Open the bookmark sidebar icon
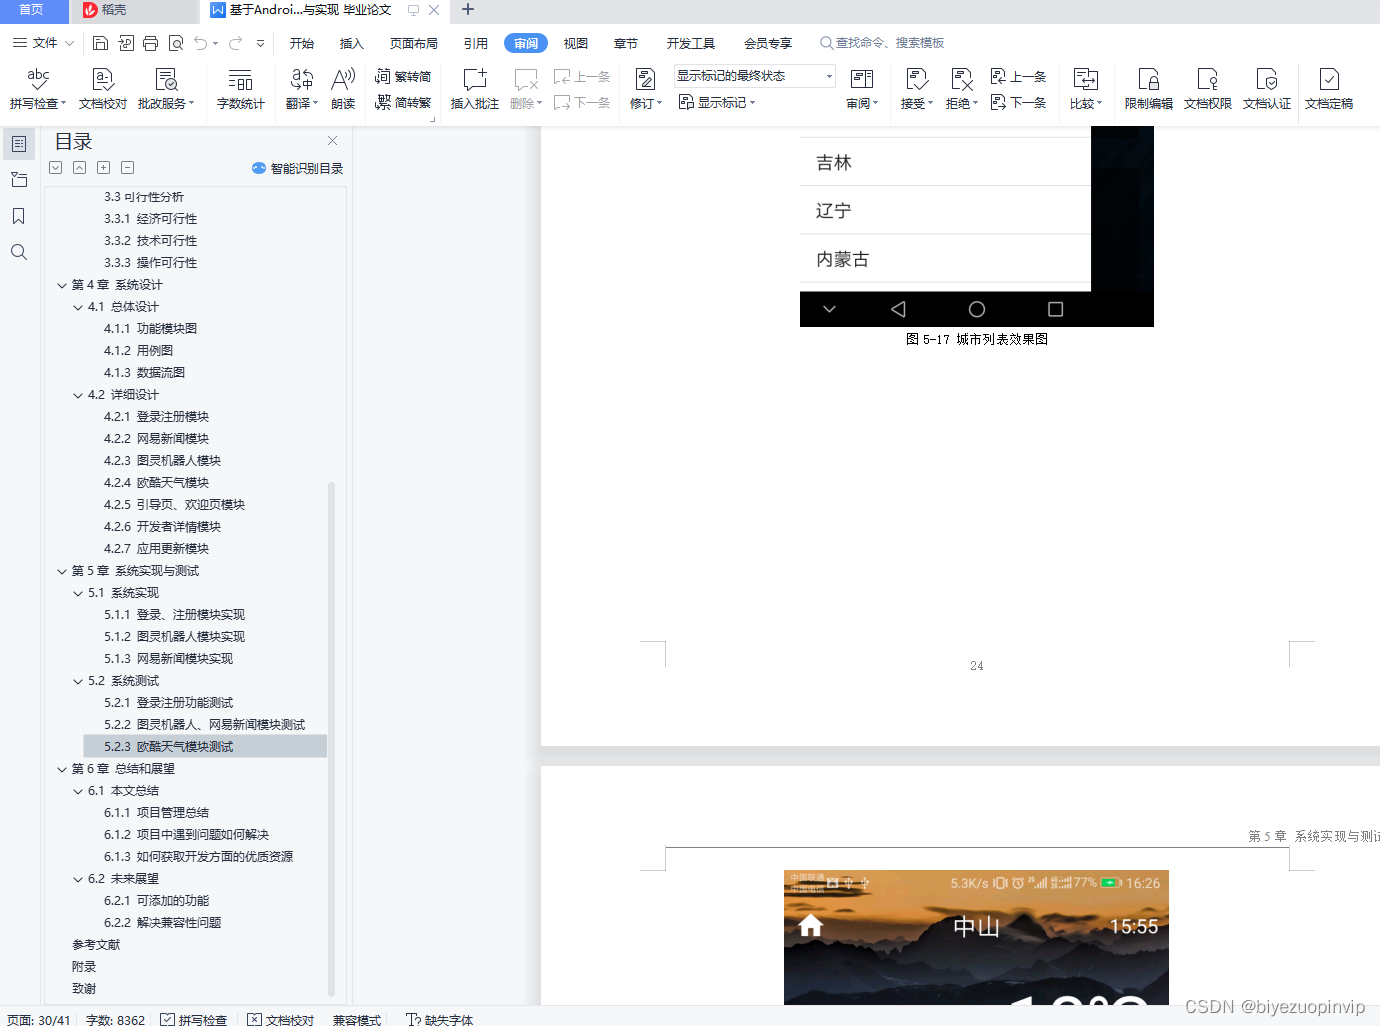Screen dimensions: 1380x1026 (x=19, y=216)
